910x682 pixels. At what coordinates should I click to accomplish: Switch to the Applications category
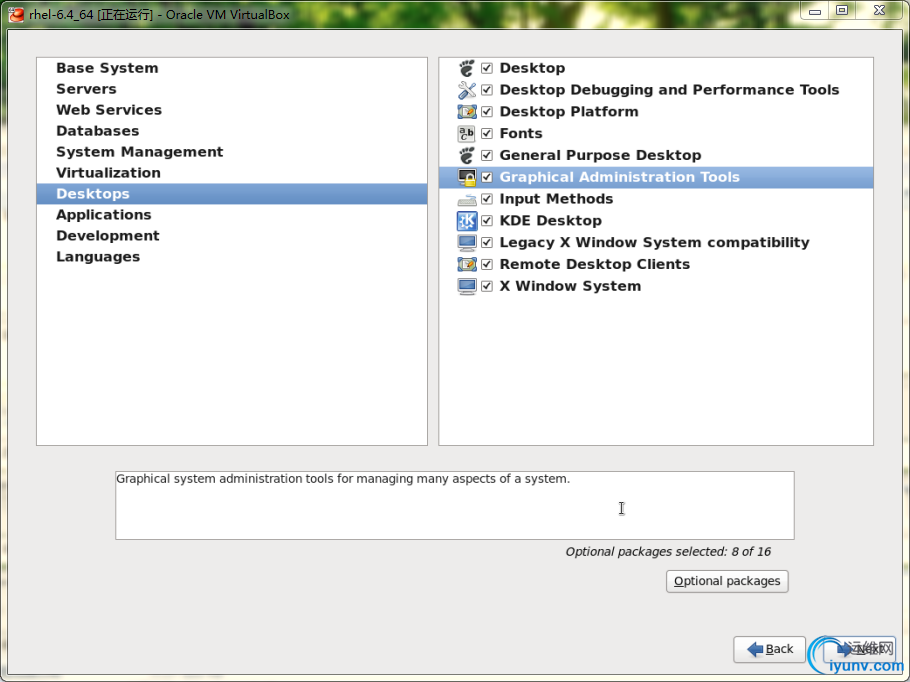coord(232,215)
